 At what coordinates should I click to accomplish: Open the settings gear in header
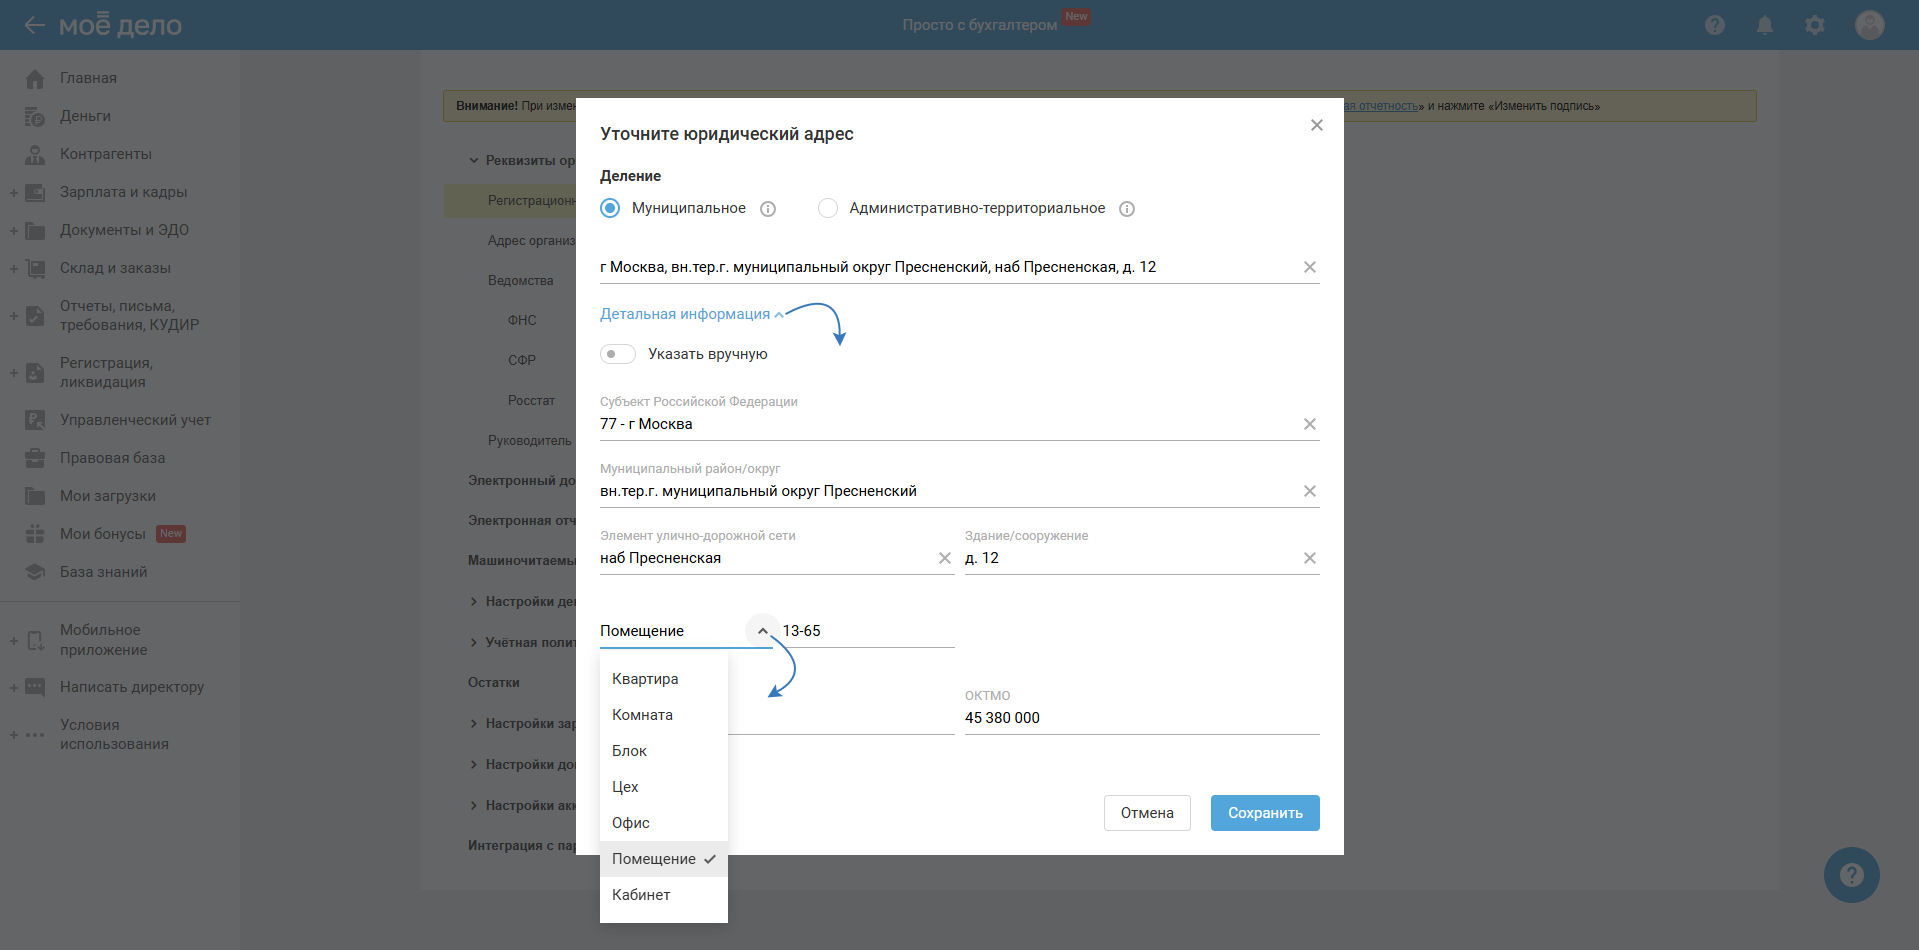point(1815,25)
